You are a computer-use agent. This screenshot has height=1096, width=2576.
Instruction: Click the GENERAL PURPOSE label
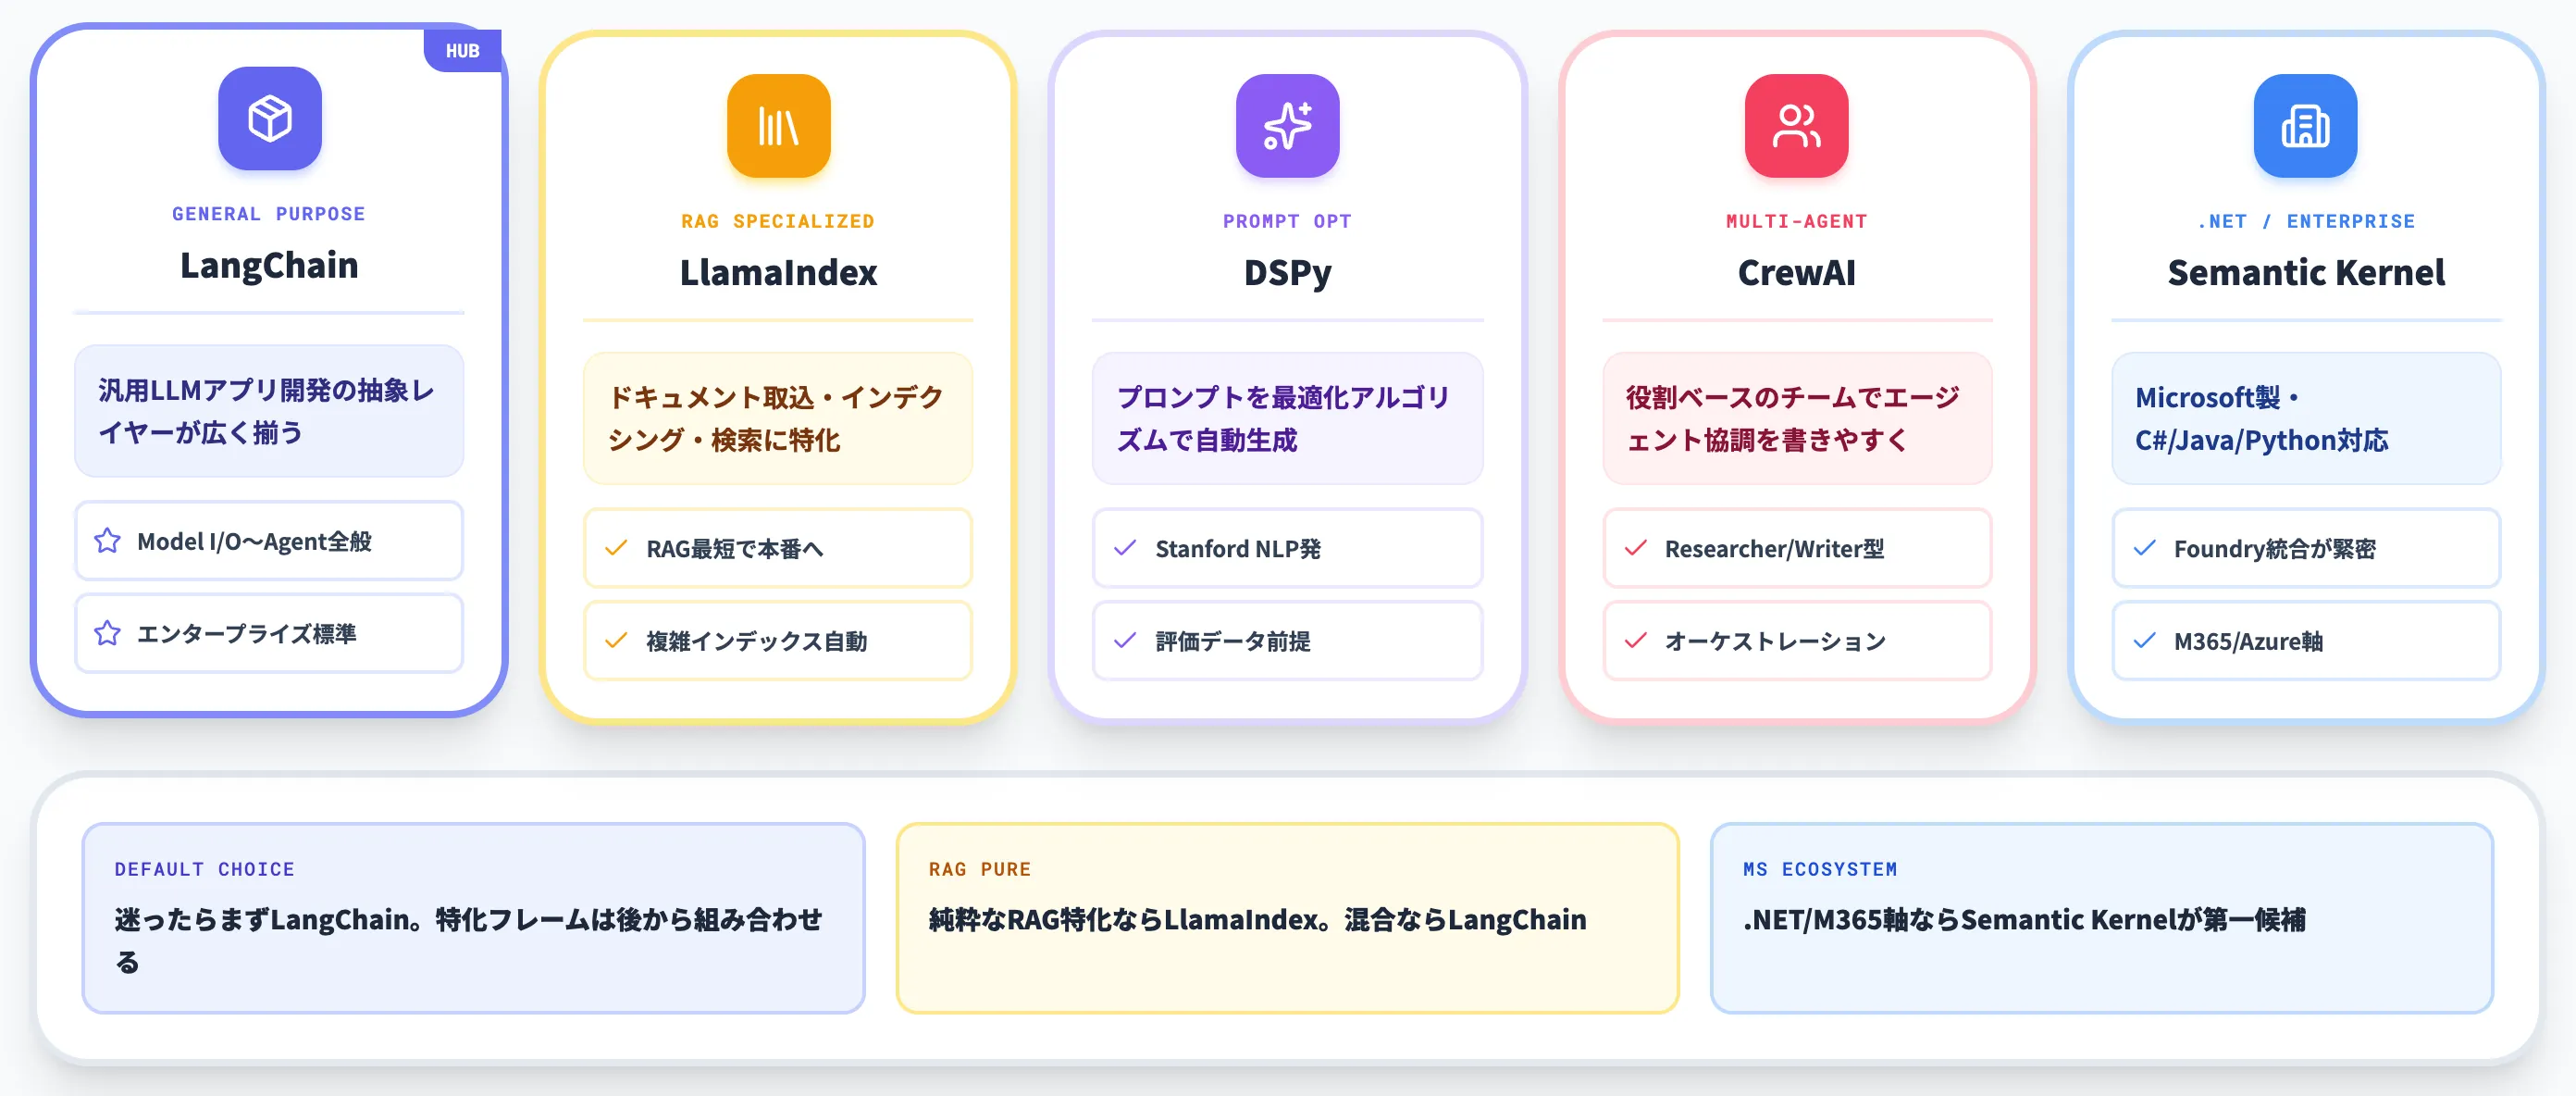(x=269, y=214)
